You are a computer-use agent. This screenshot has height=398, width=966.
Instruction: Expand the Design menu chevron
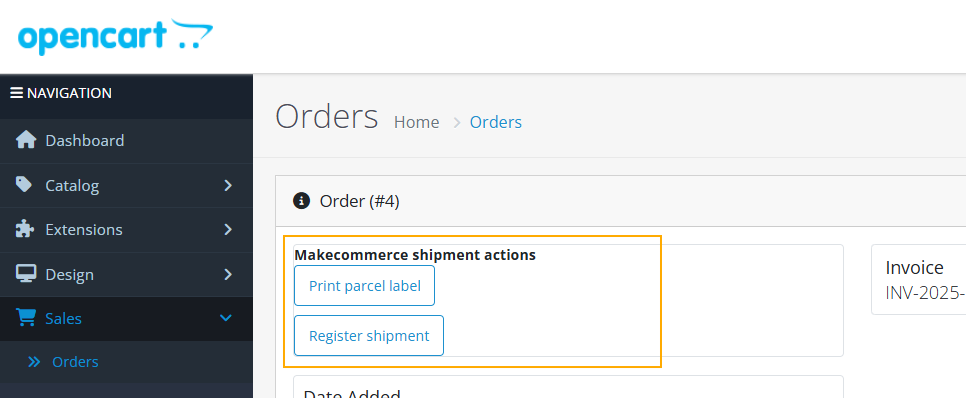228,274
